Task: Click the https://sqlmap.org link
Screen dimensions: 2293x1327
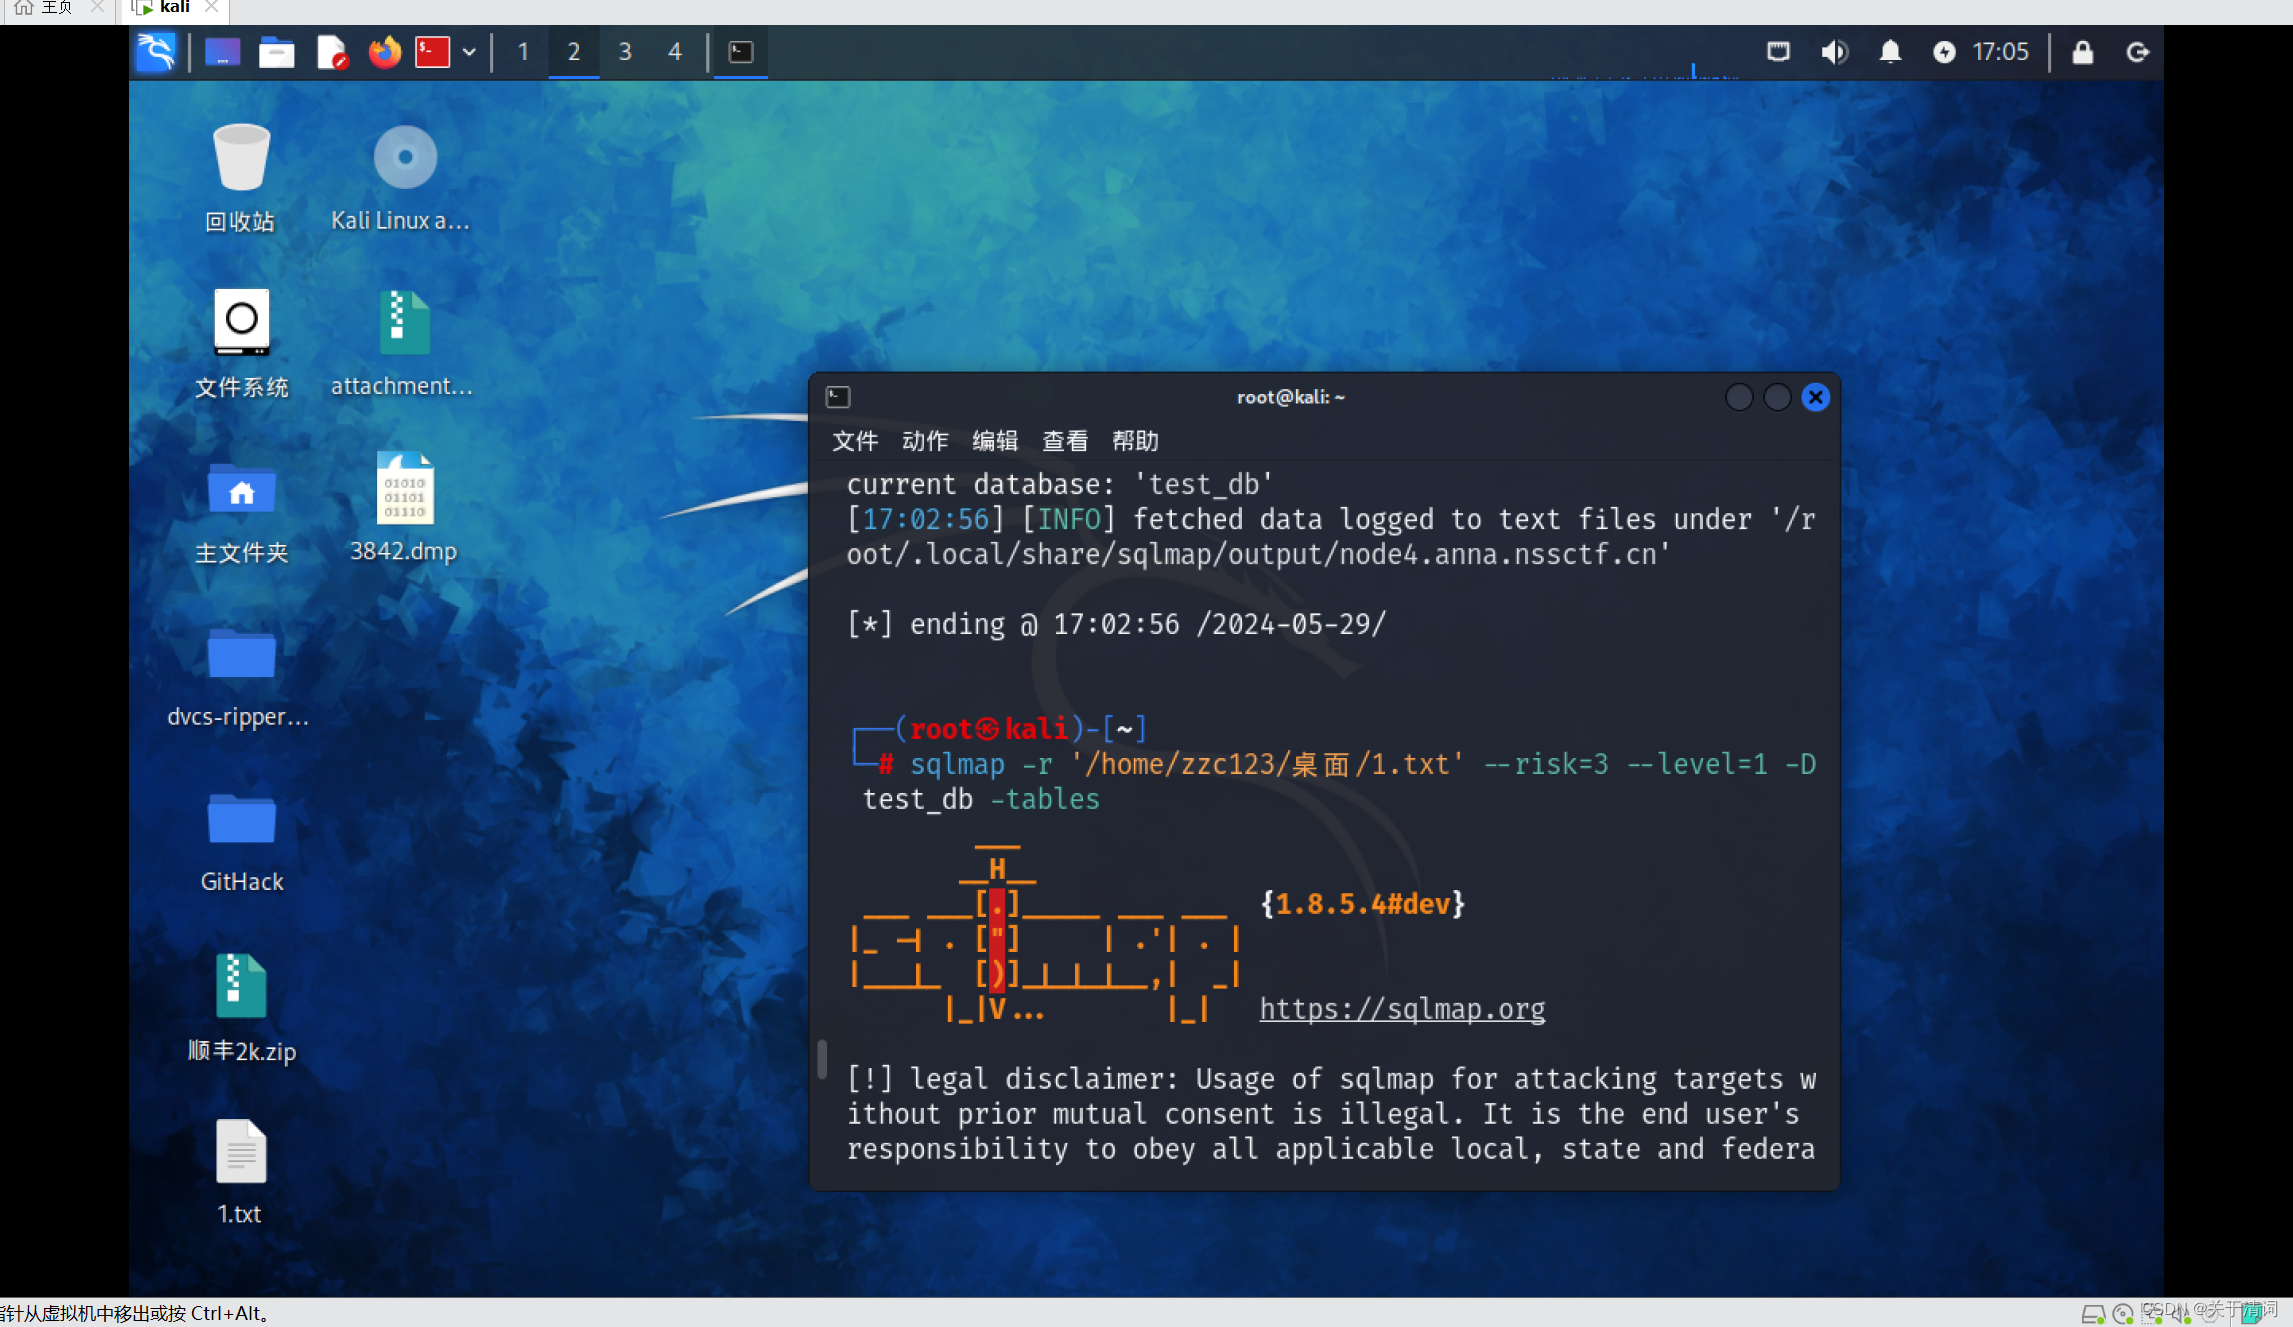Action: point(1402,1009)
